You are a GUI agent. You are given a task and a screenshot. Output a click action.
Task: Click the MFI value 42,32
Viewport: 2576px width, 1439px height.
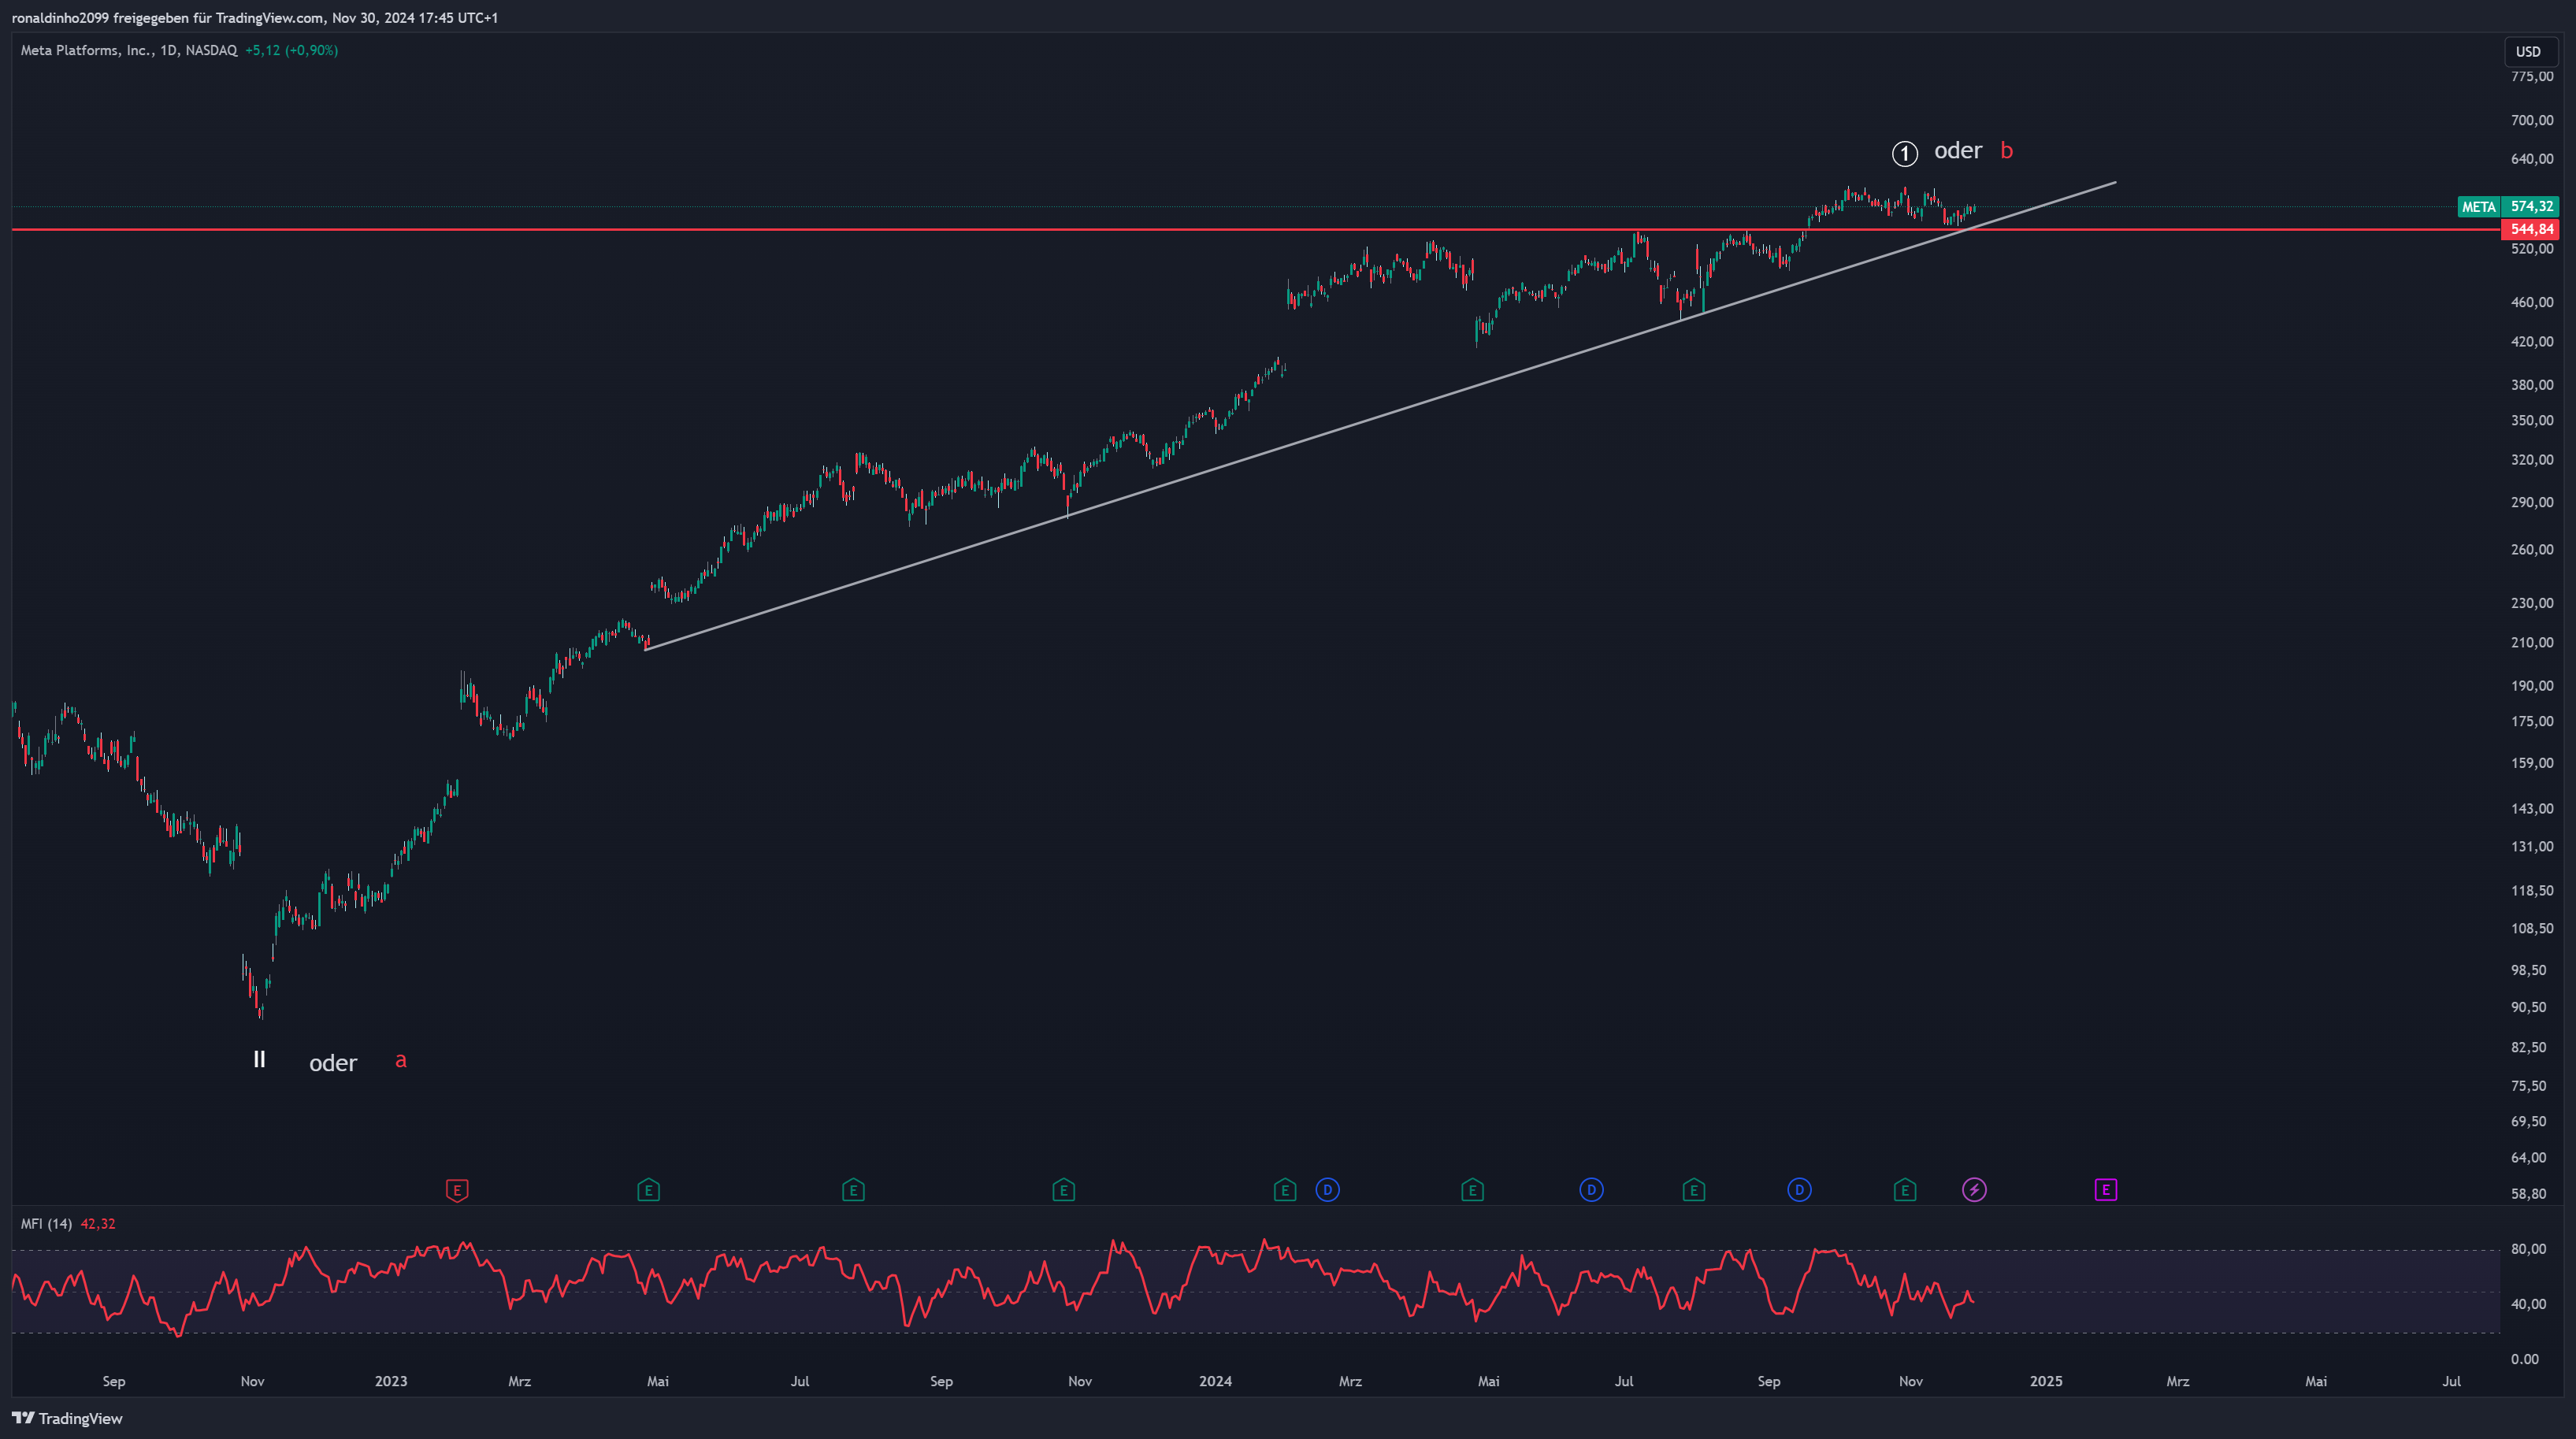[x=98, y=1224]
